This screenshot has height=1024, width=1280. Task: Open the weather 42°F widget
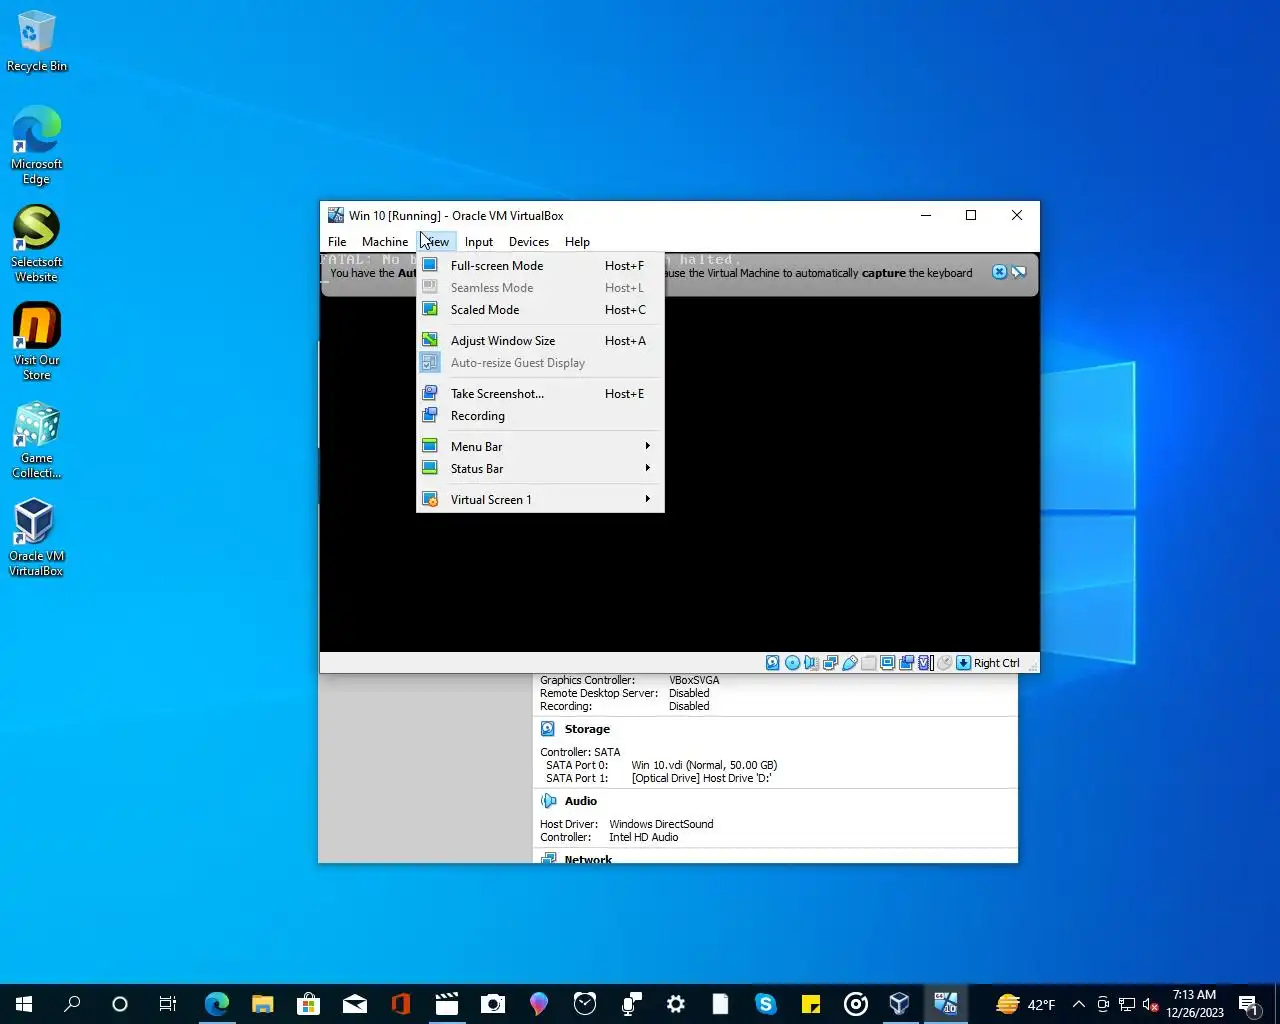[1026, 1004]
